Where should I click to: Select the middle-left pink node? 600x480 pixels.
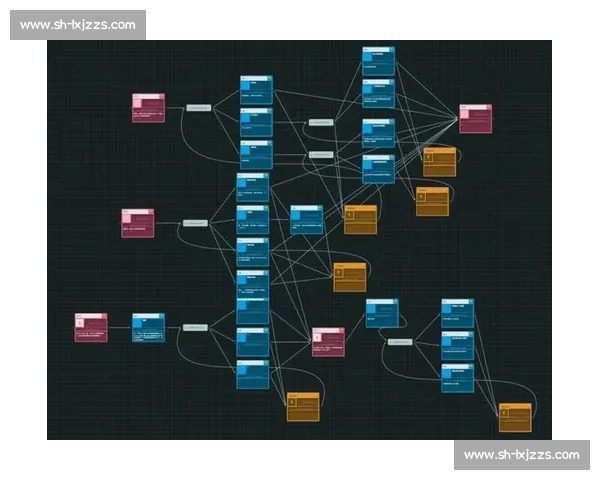click(138, 222)
